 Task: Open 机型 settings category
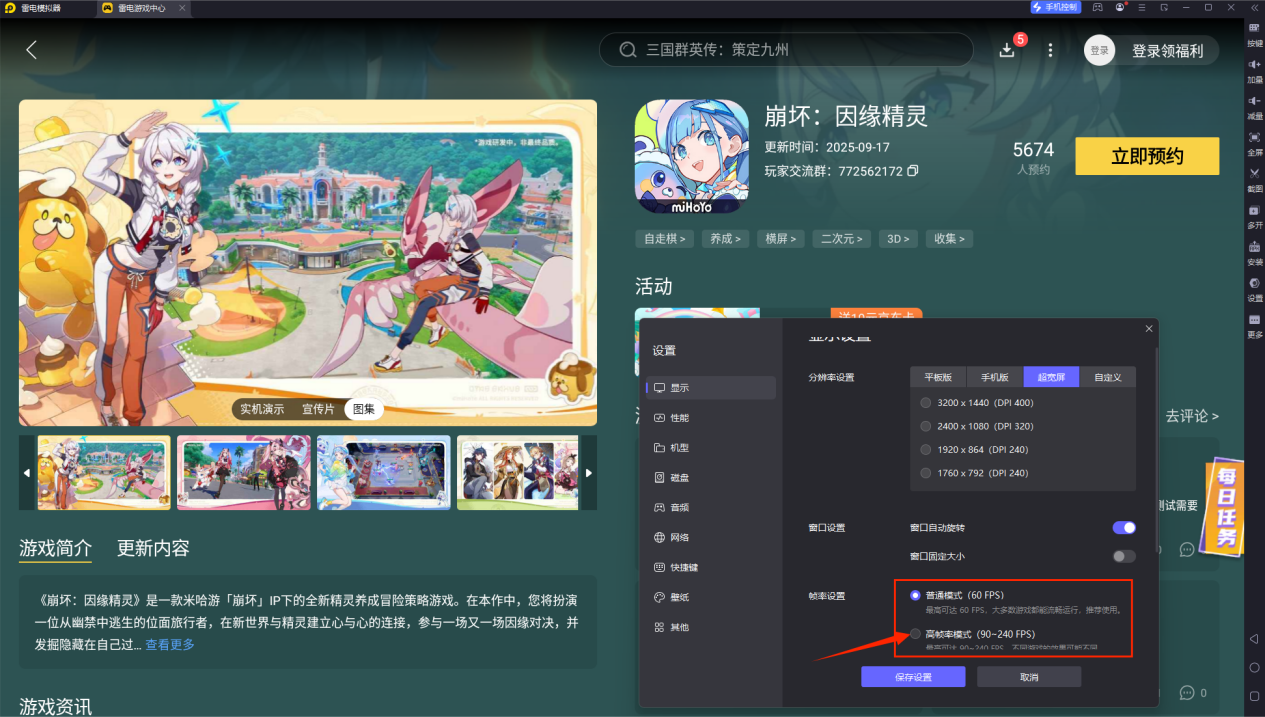(711, 448)
